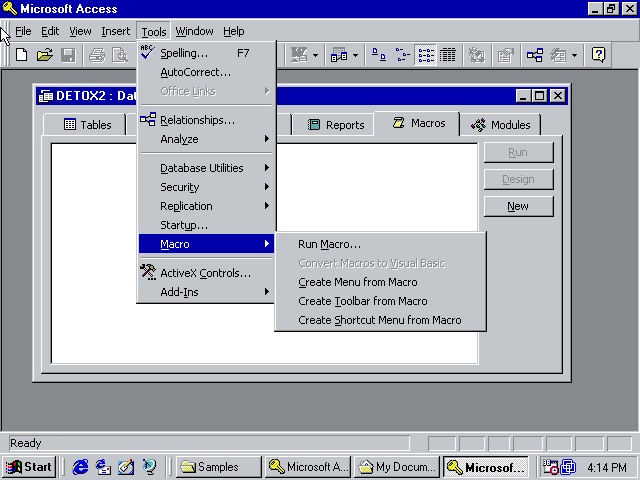Choose Create Menu from Macro
Screen dimensions: 640x480
(380, 282)
